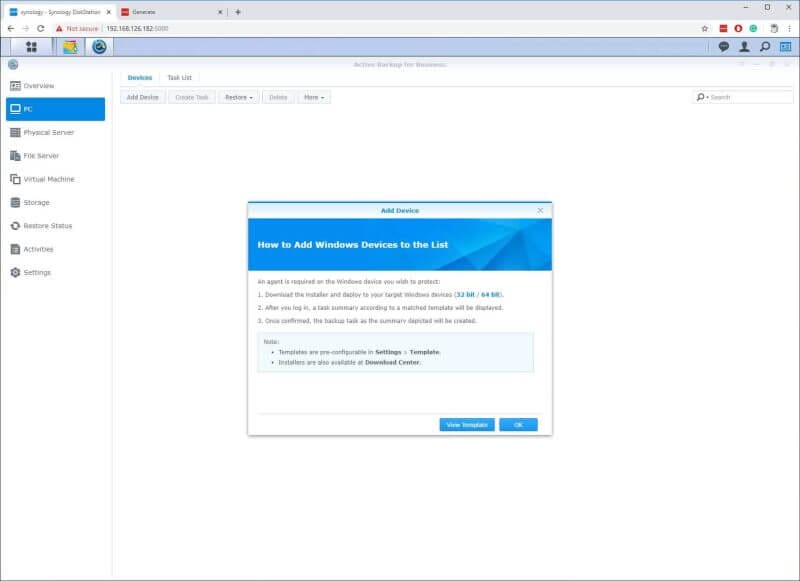Click the Active Backup taskbar icon

pyautogui.click(x=99, y=47)
